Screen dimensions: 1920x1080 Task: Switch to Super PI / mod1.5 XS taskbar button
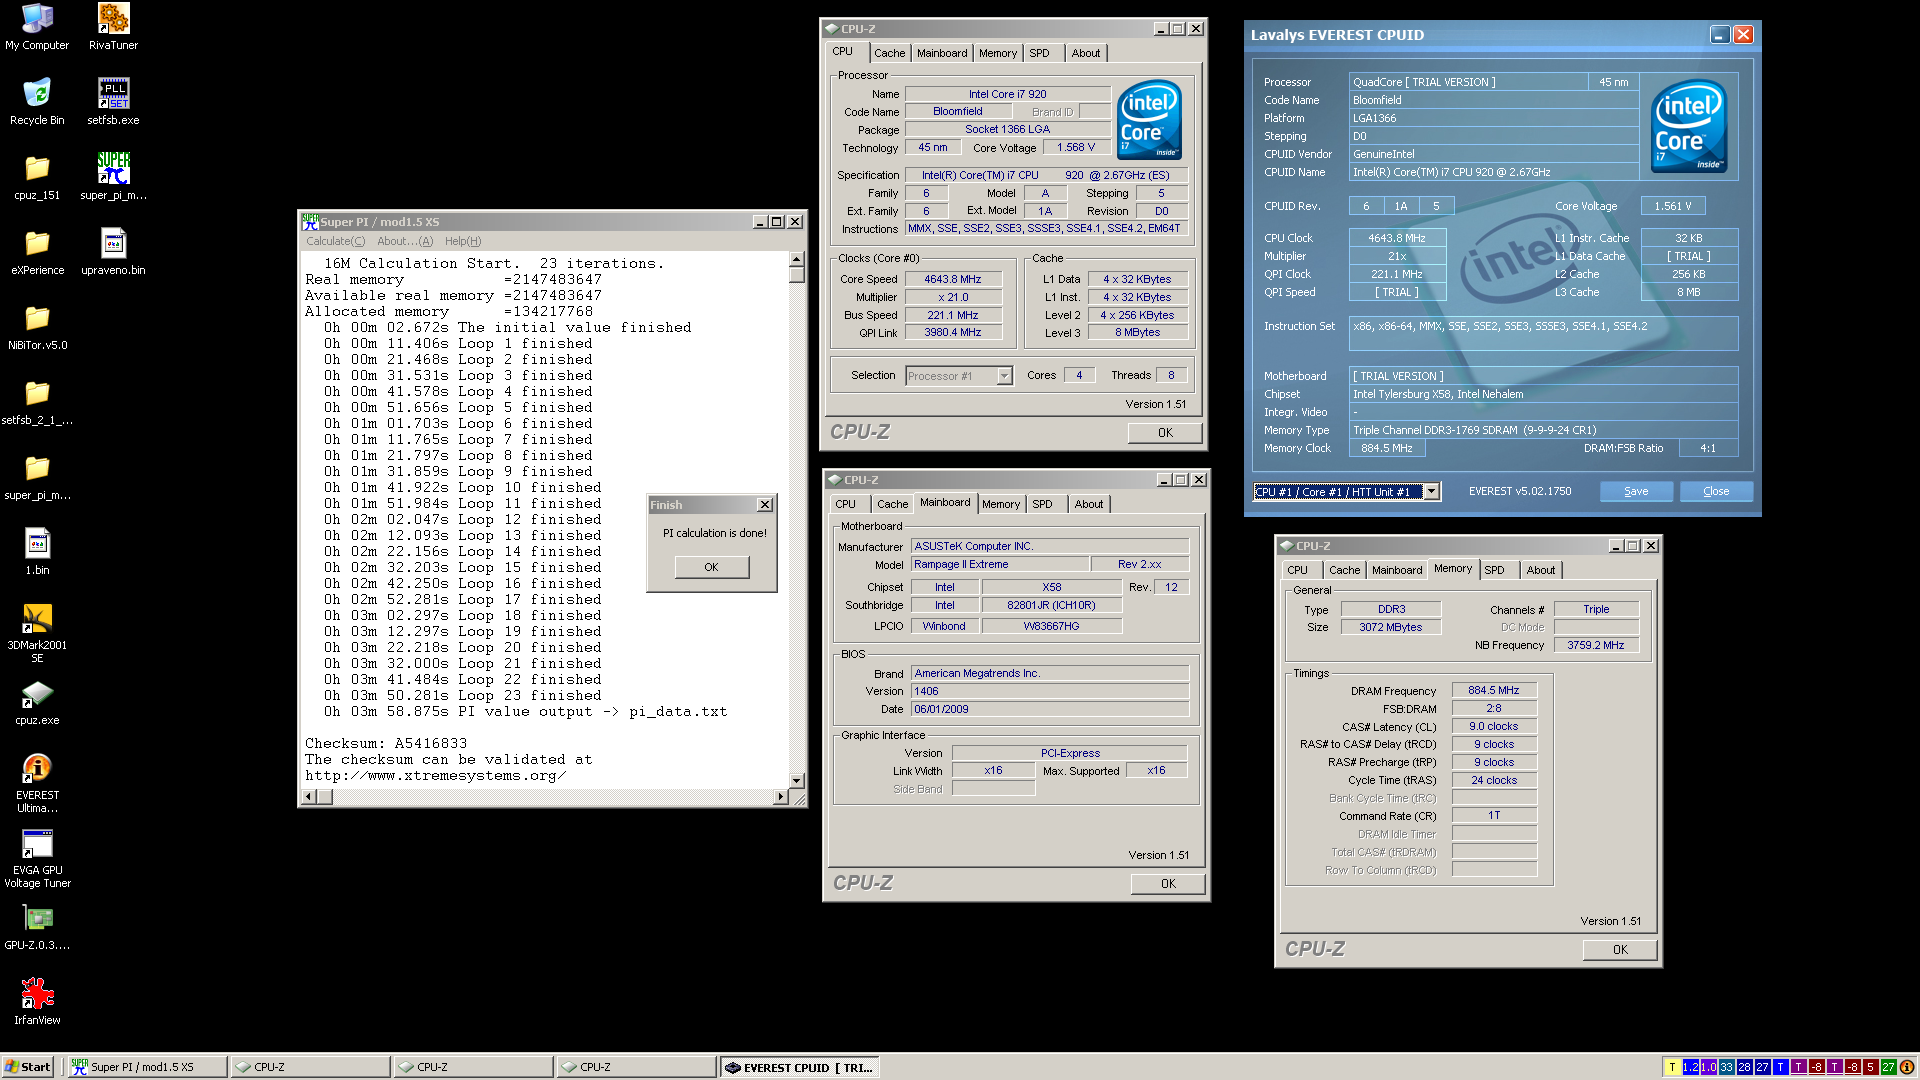[x=147, y=1067]
